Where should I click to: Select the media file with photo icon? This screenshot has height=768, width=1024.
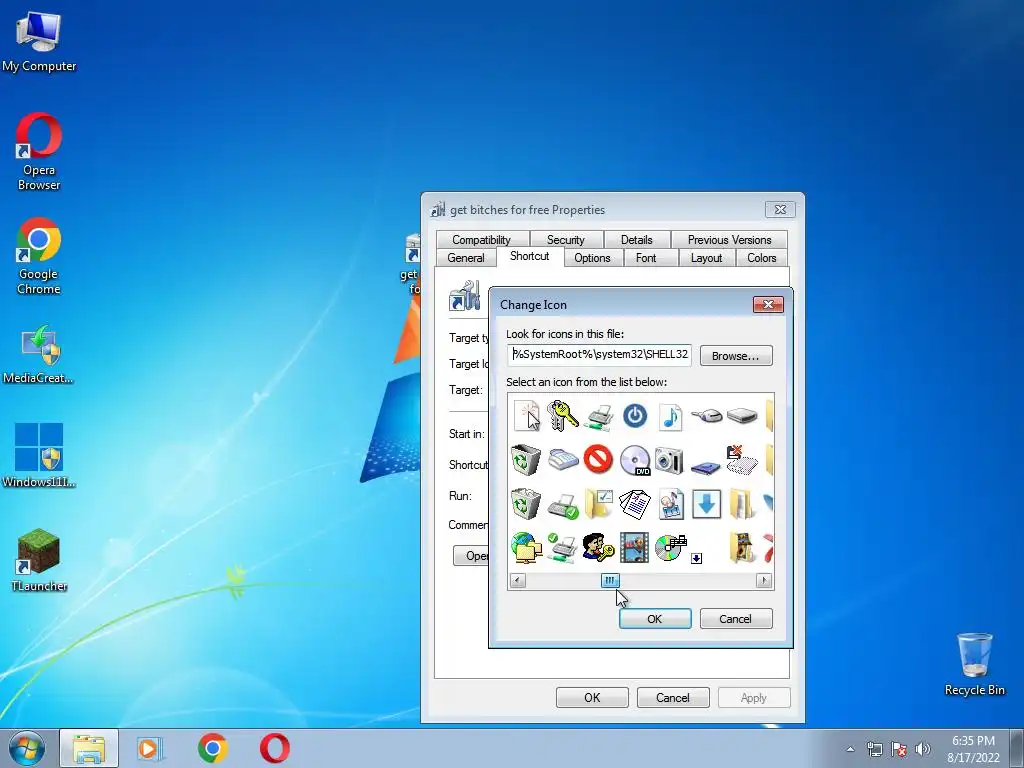point(671,504)
